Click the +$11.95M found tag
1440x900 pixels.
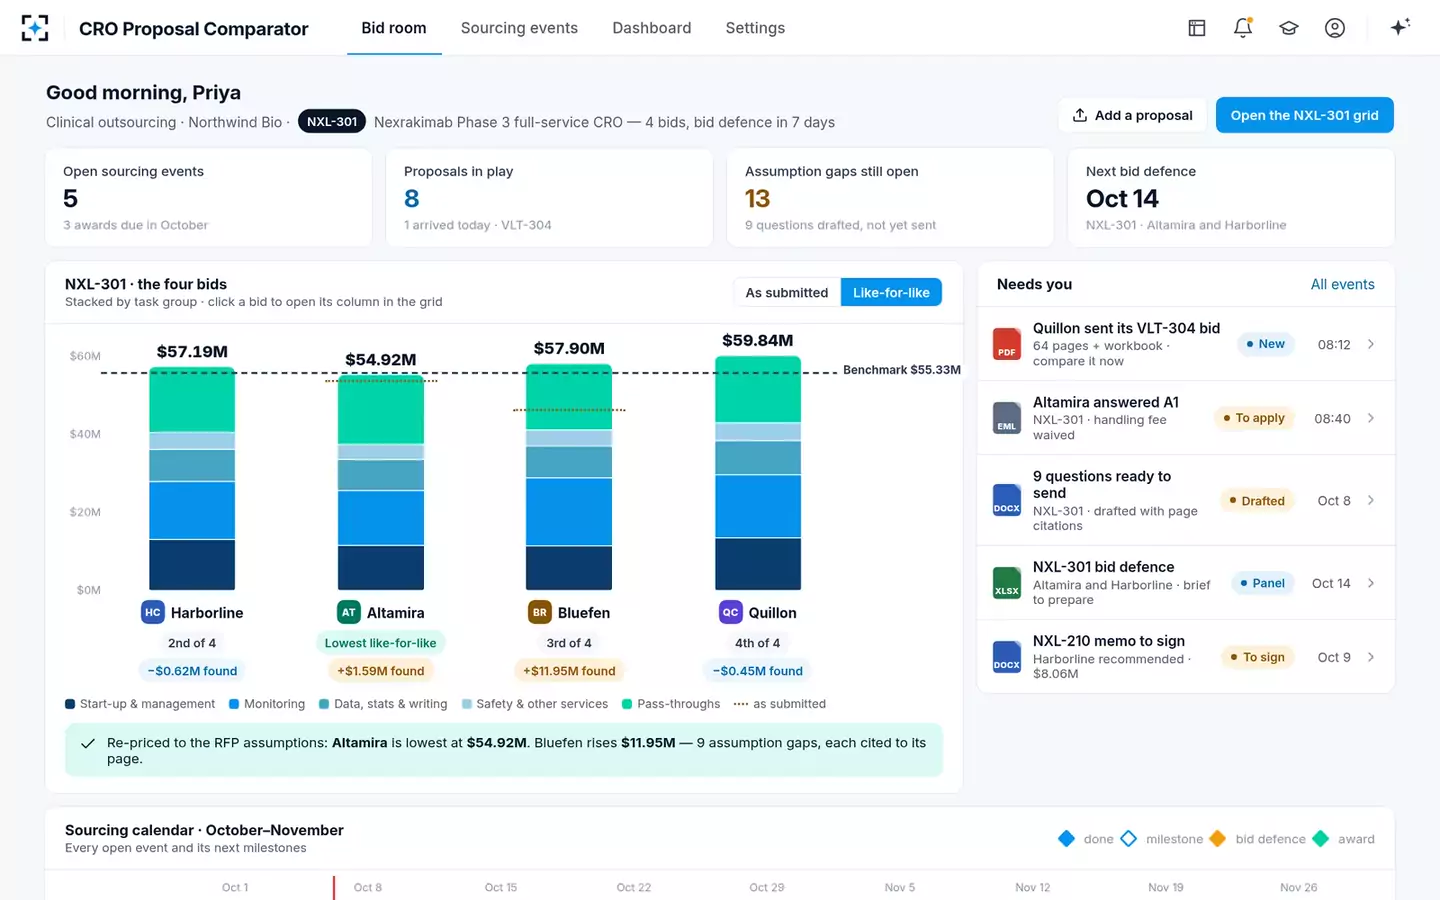(569, 671)
